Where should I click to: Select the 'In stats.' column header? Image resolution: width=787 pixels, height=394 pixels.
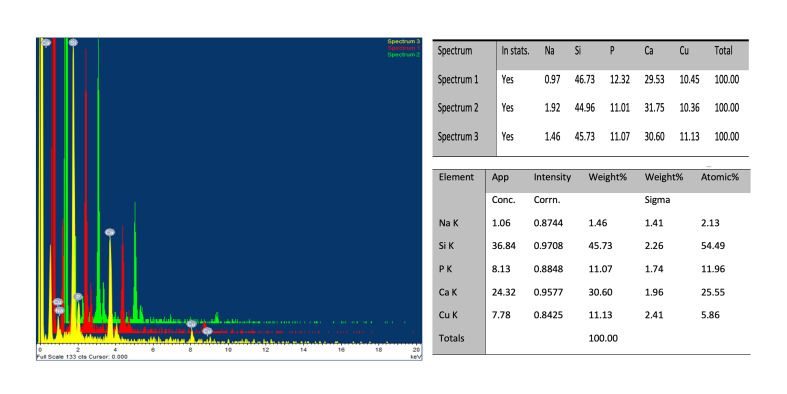pyautogui.click(x=515, y=50)
